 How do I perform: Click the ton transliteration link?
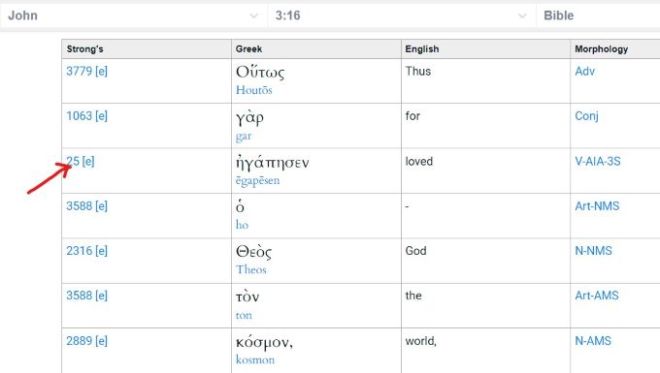click(244, 315)
